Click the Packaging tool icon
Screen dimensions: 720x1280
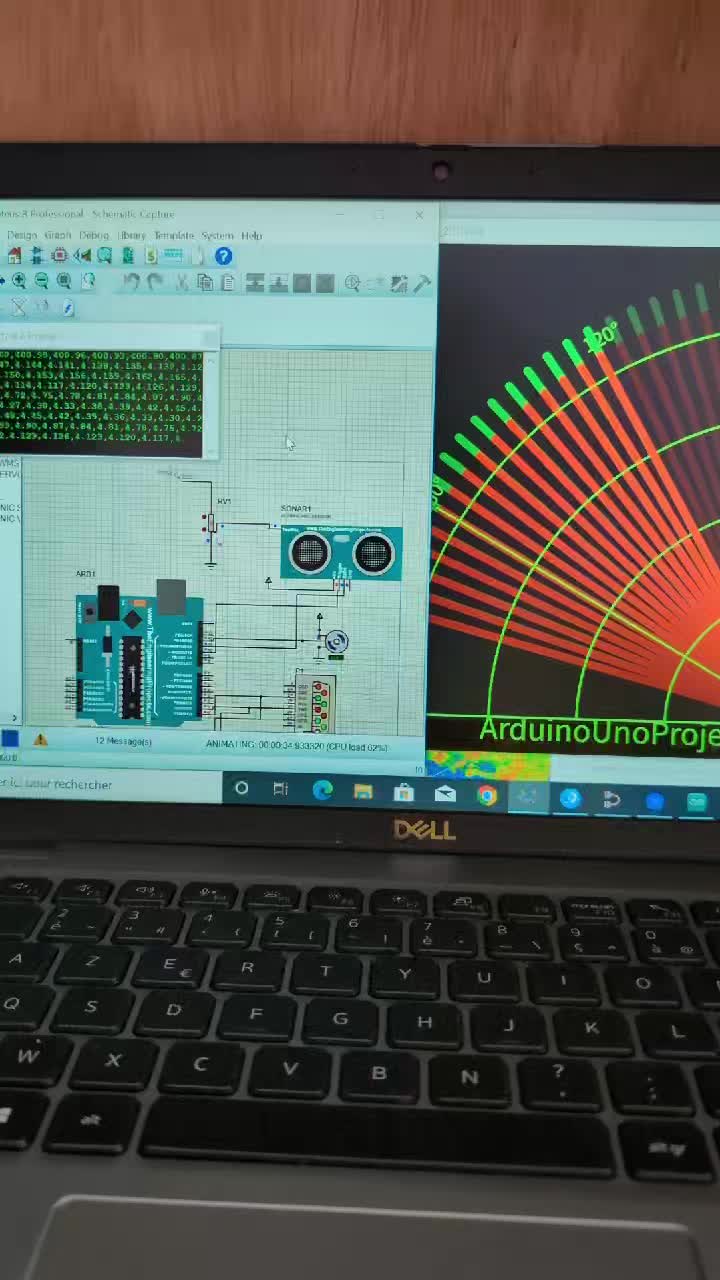[400, 283]
